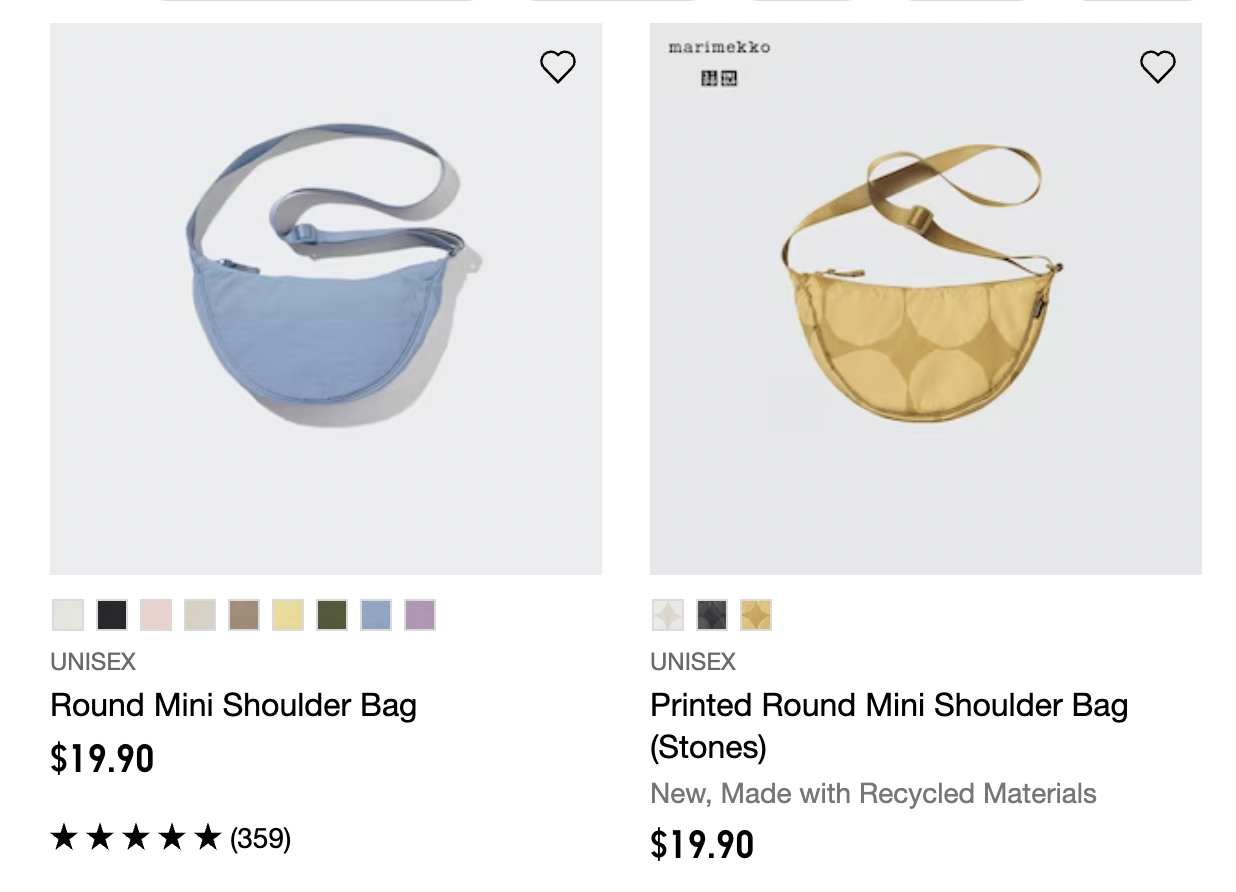Select the pale yellow swatch for the Round Mini Shoulder Bag
The image size is (1236, 892).
[288, 615]
